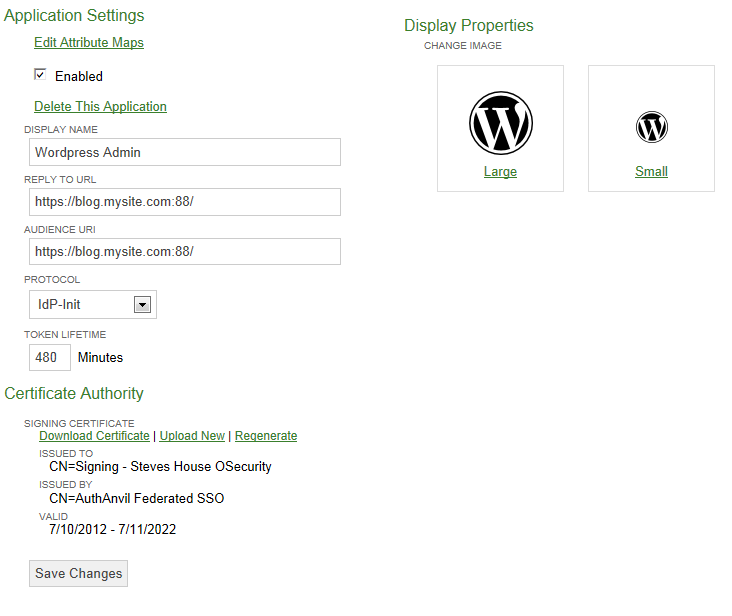Click the REPLY TO URL label
Viewport: 732px width, 616px height.
(x=60, y=180)
